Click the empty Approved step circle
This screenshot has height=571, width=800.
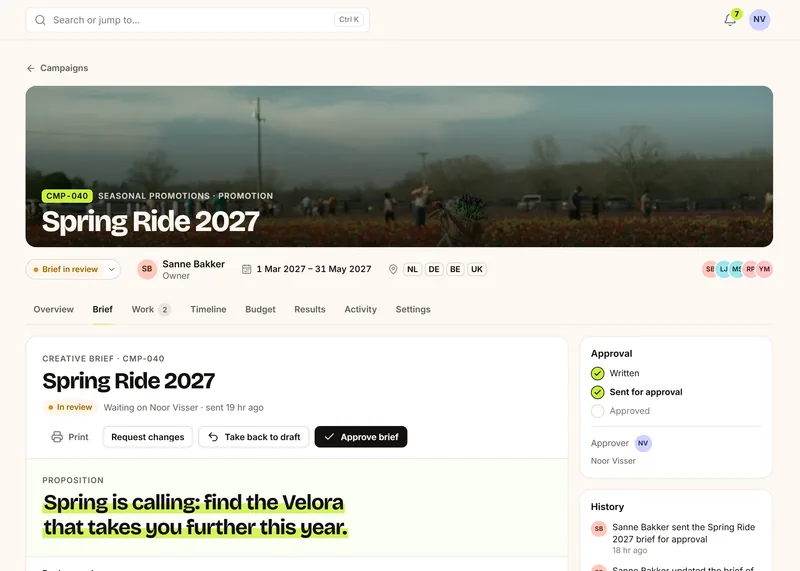(597, 411)
